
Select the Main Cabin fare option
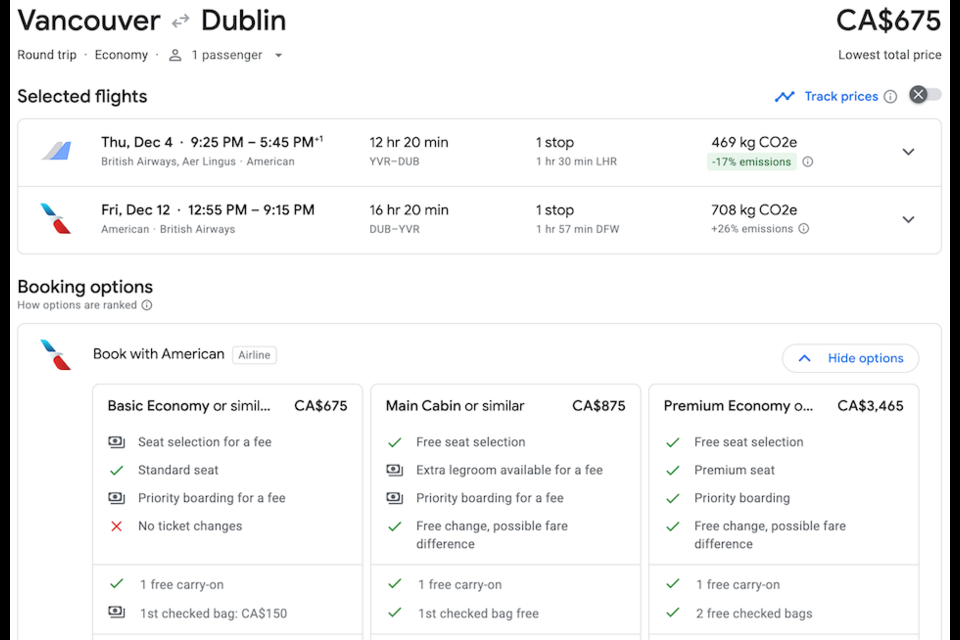[505, 406]
